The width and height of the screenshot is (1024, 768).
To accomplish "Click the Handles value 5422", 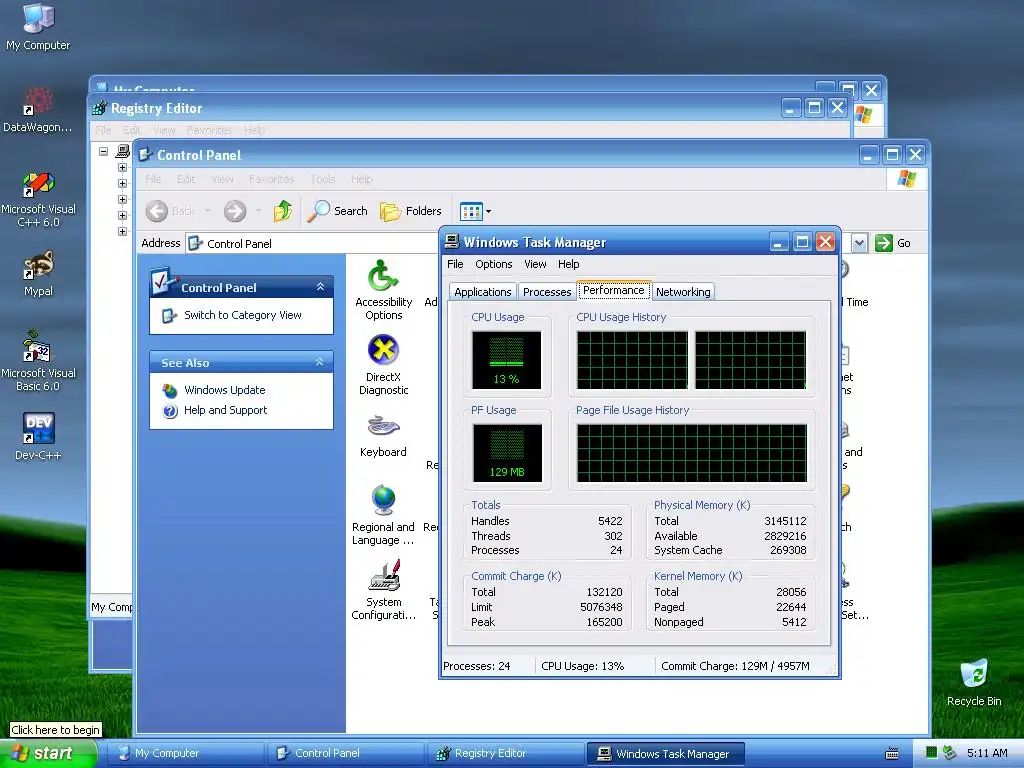I will [x=610, y=521].
